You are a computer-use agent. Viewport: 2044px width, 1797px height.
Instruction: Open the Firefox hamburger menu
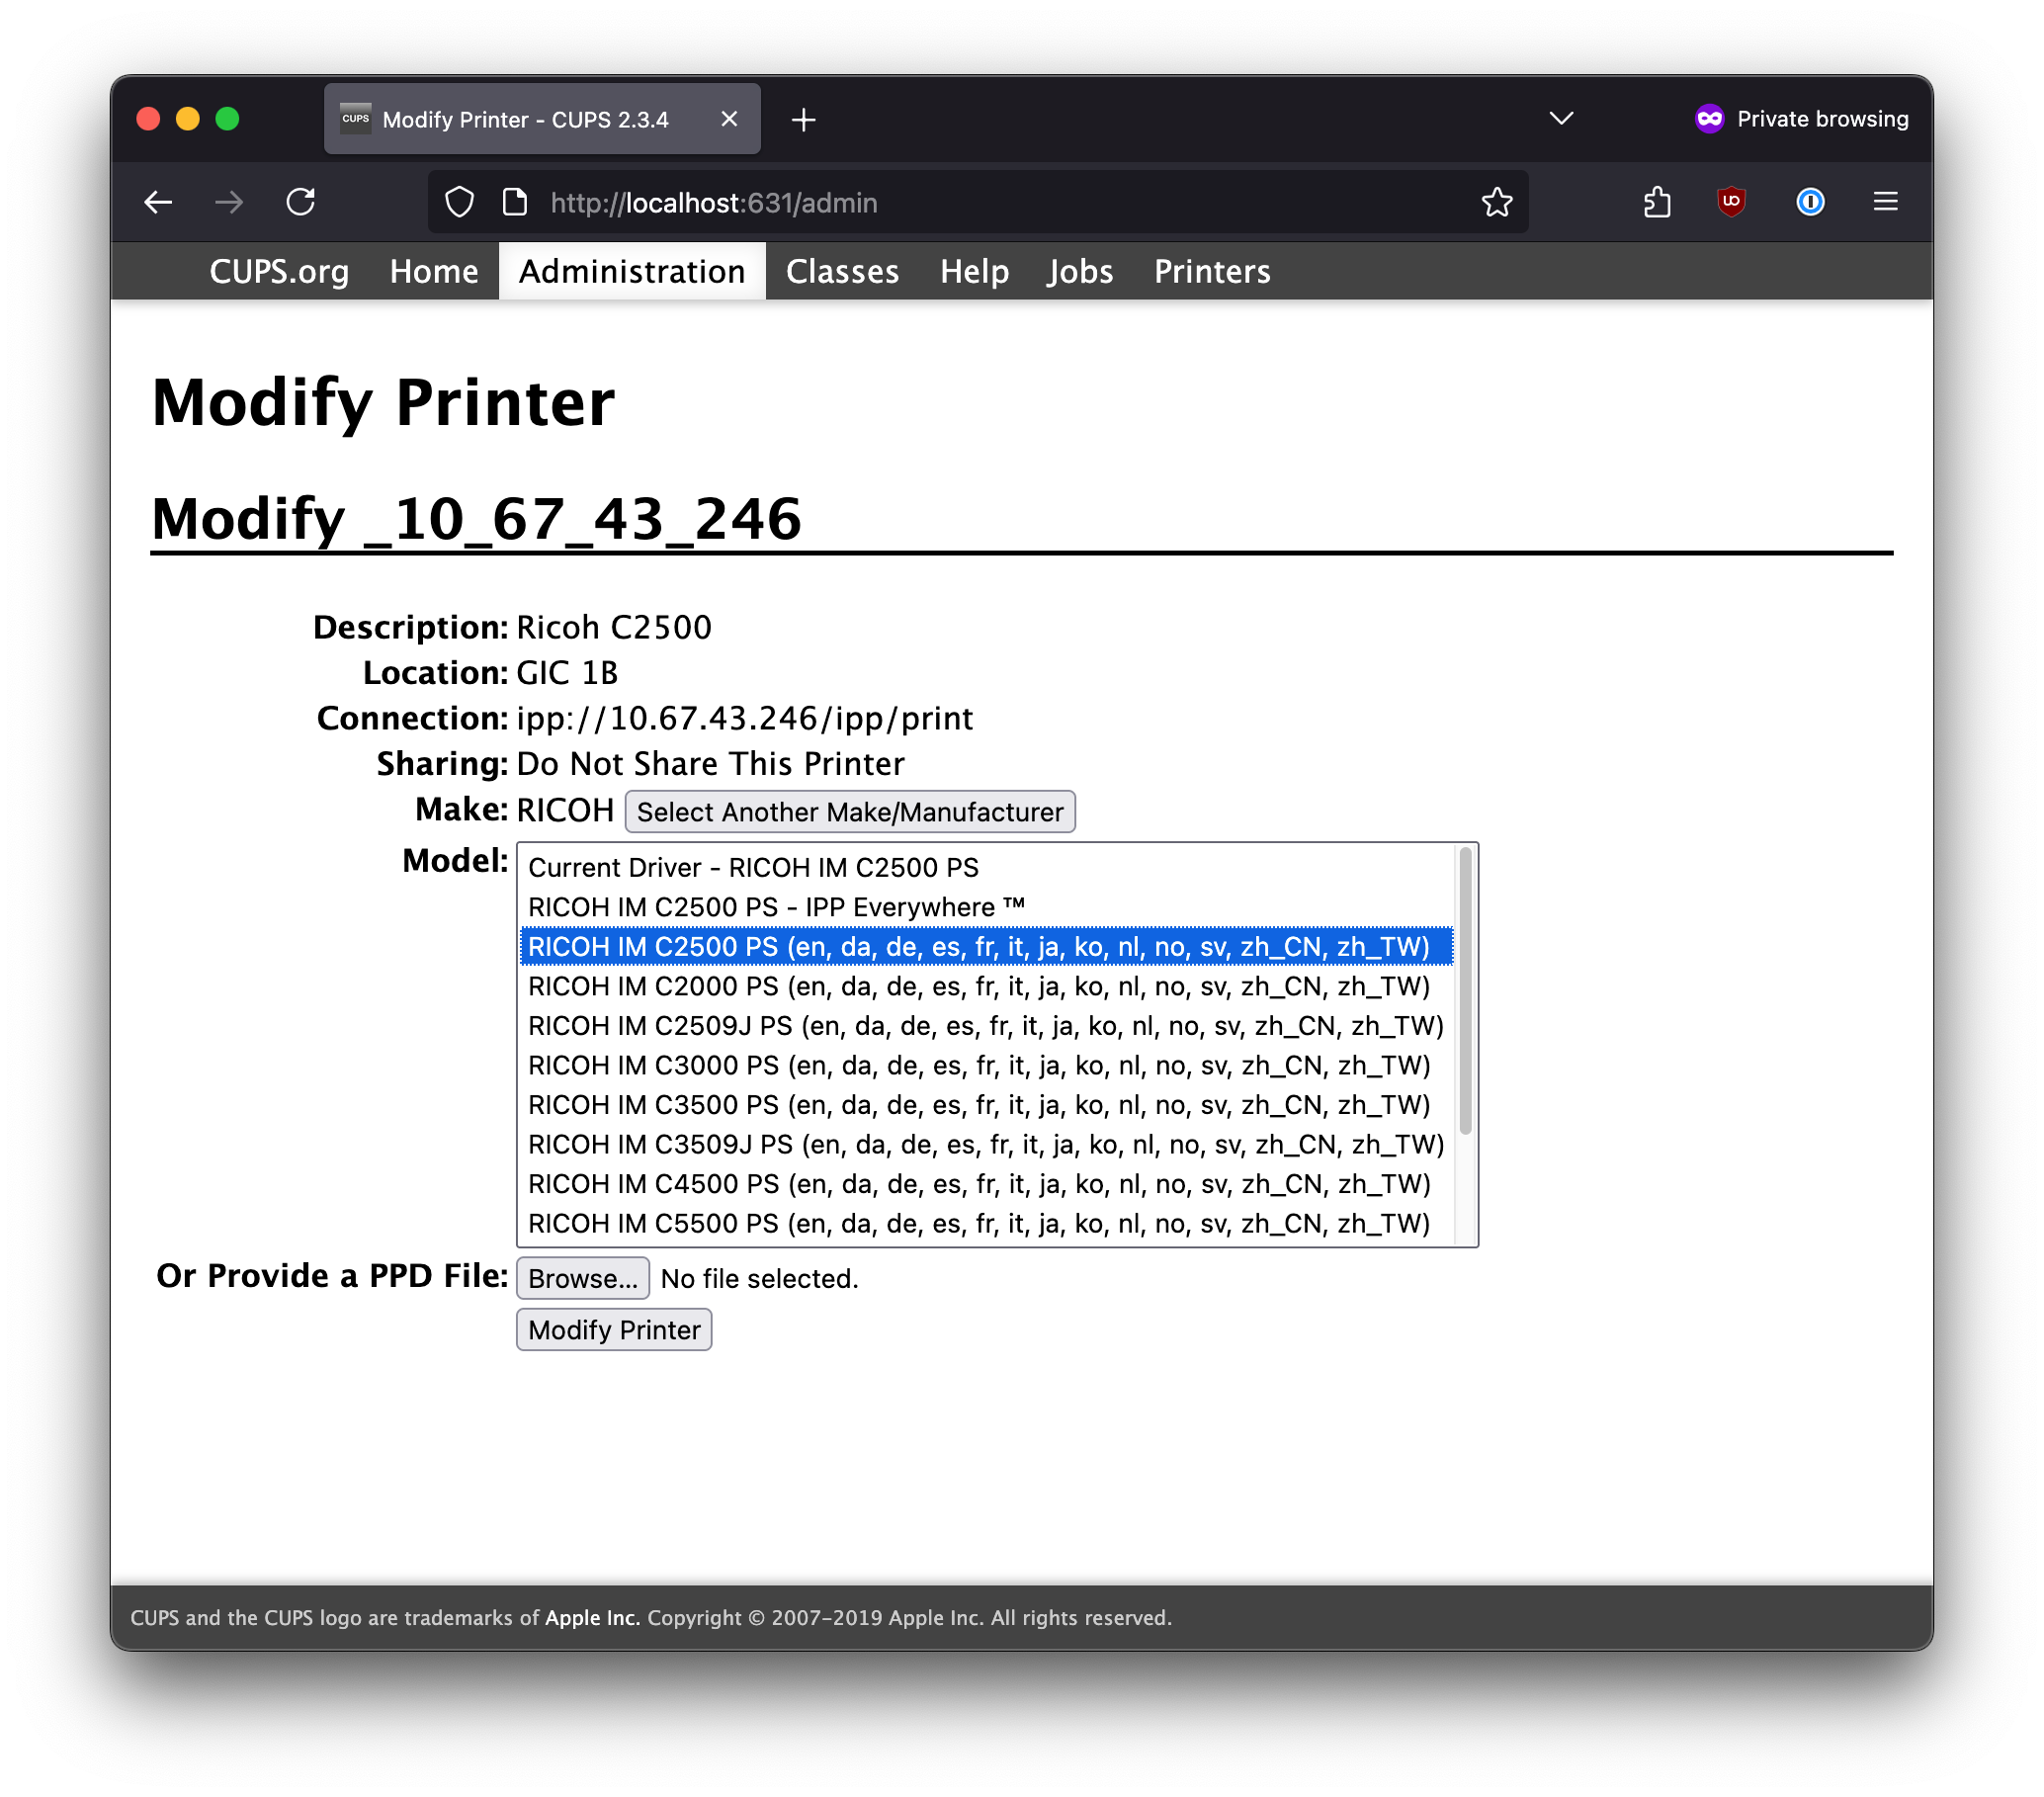coord(1885,203)
